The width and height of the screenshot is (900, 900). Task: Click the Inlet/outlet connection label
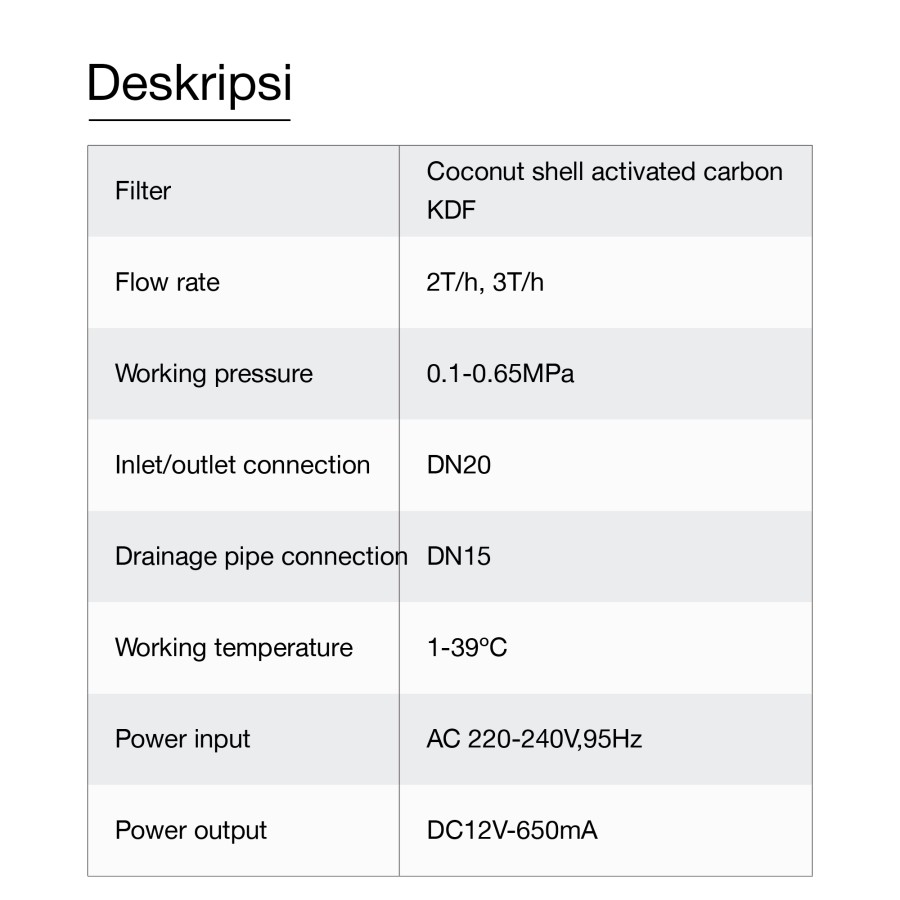point(242,465)
